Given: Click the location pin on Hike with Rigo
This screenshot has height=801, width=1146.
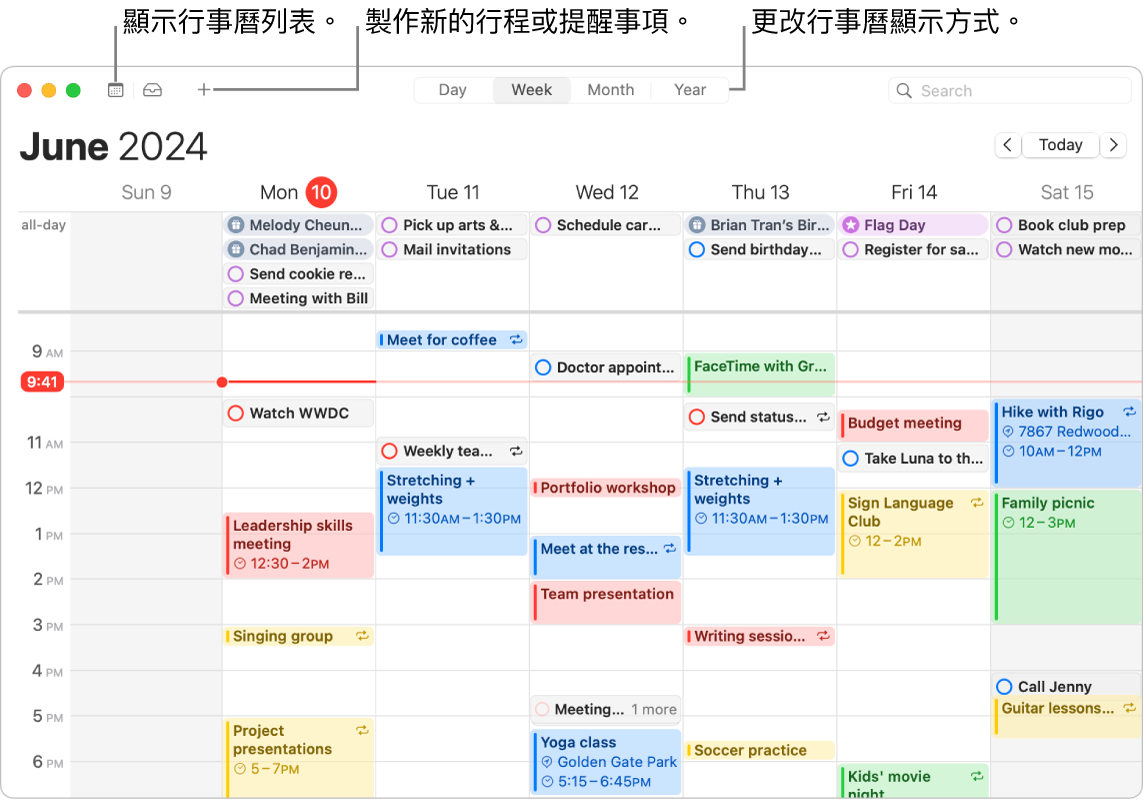Looking at the screenshot, I should pos(1008,430).
